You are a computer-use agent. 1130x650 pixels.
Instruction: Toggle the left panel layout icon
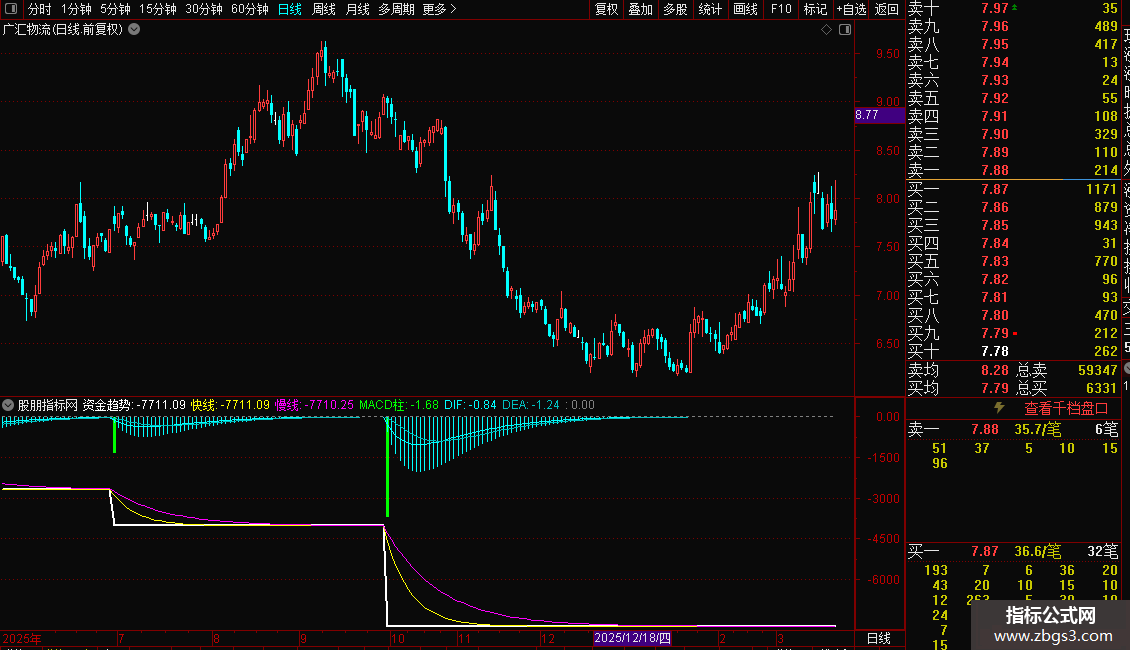(x=11, y=9)
